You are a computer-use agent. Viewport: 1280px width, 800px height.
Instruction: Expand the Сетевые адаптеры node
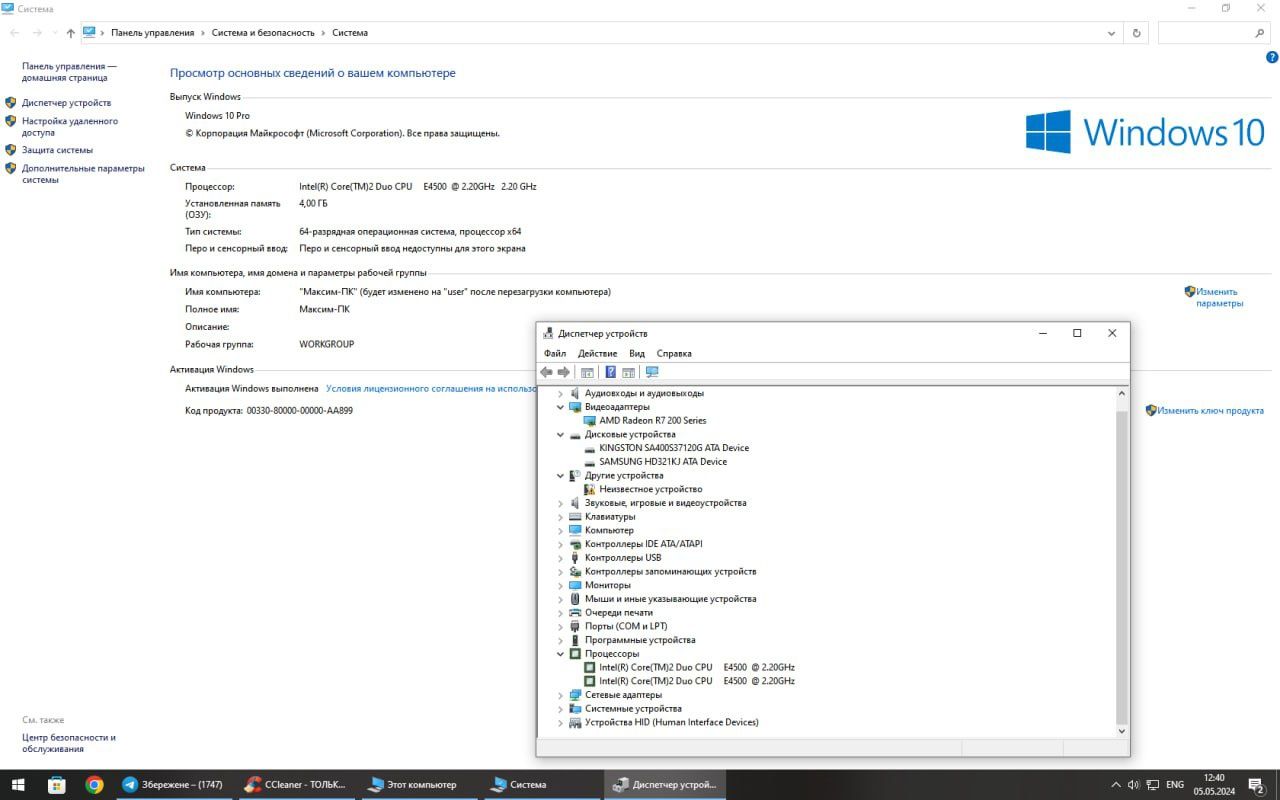click(x=561, y=695)
